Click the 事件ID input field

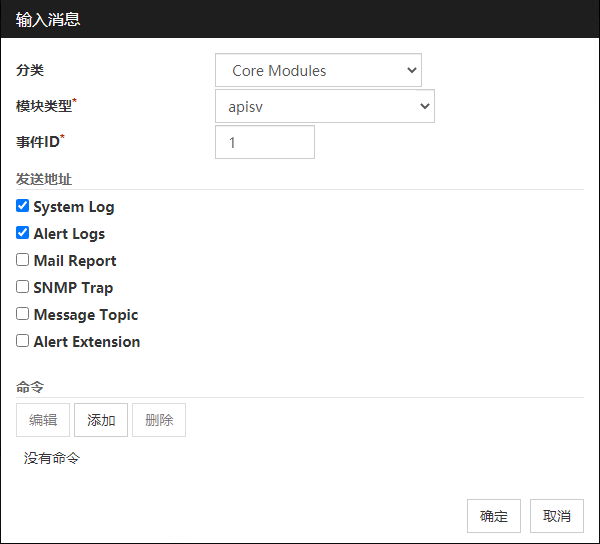264,142
